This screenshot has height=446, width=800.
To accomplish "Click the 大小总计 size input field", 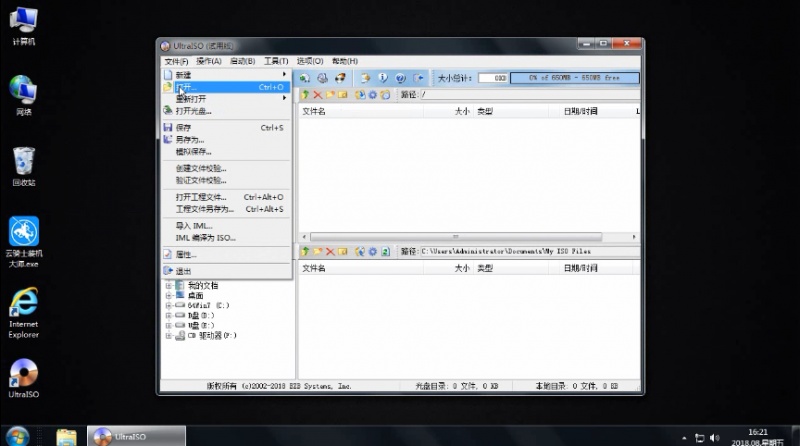I will 493,78.
